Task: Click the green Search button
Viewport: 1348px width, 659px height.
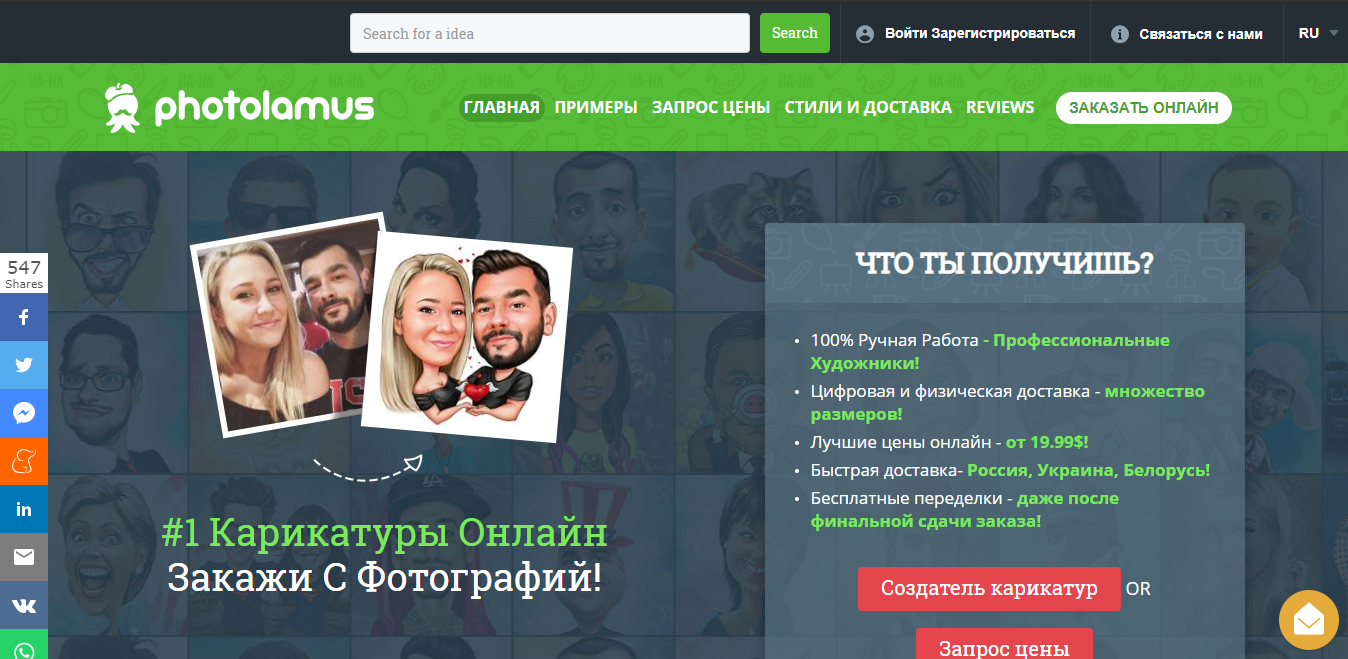Action: point(795,33)
